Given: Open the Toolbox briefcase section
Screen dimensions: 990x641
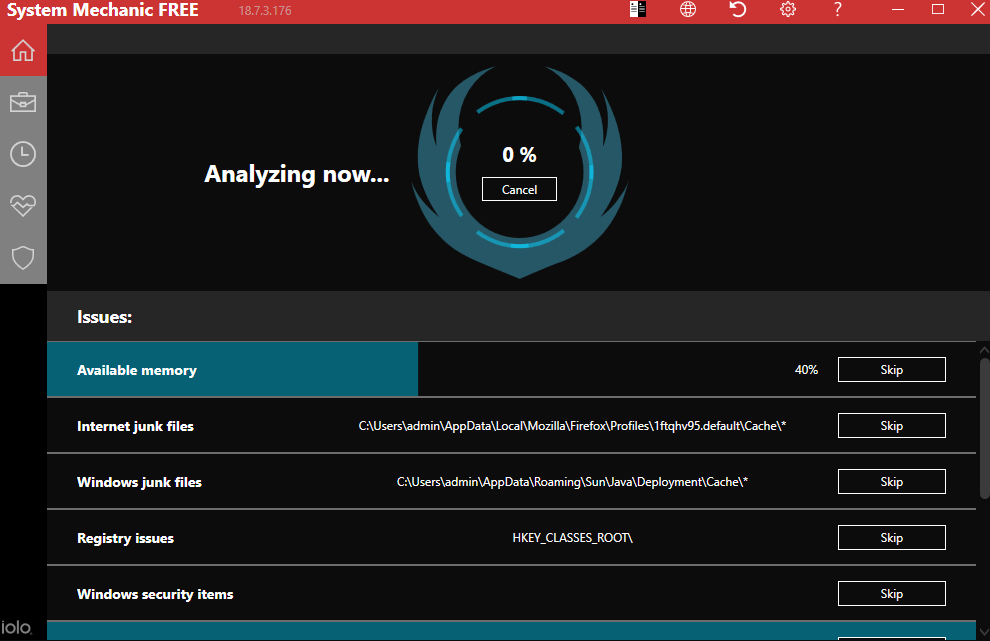Looking at the screenshot, I should (23, 102).
